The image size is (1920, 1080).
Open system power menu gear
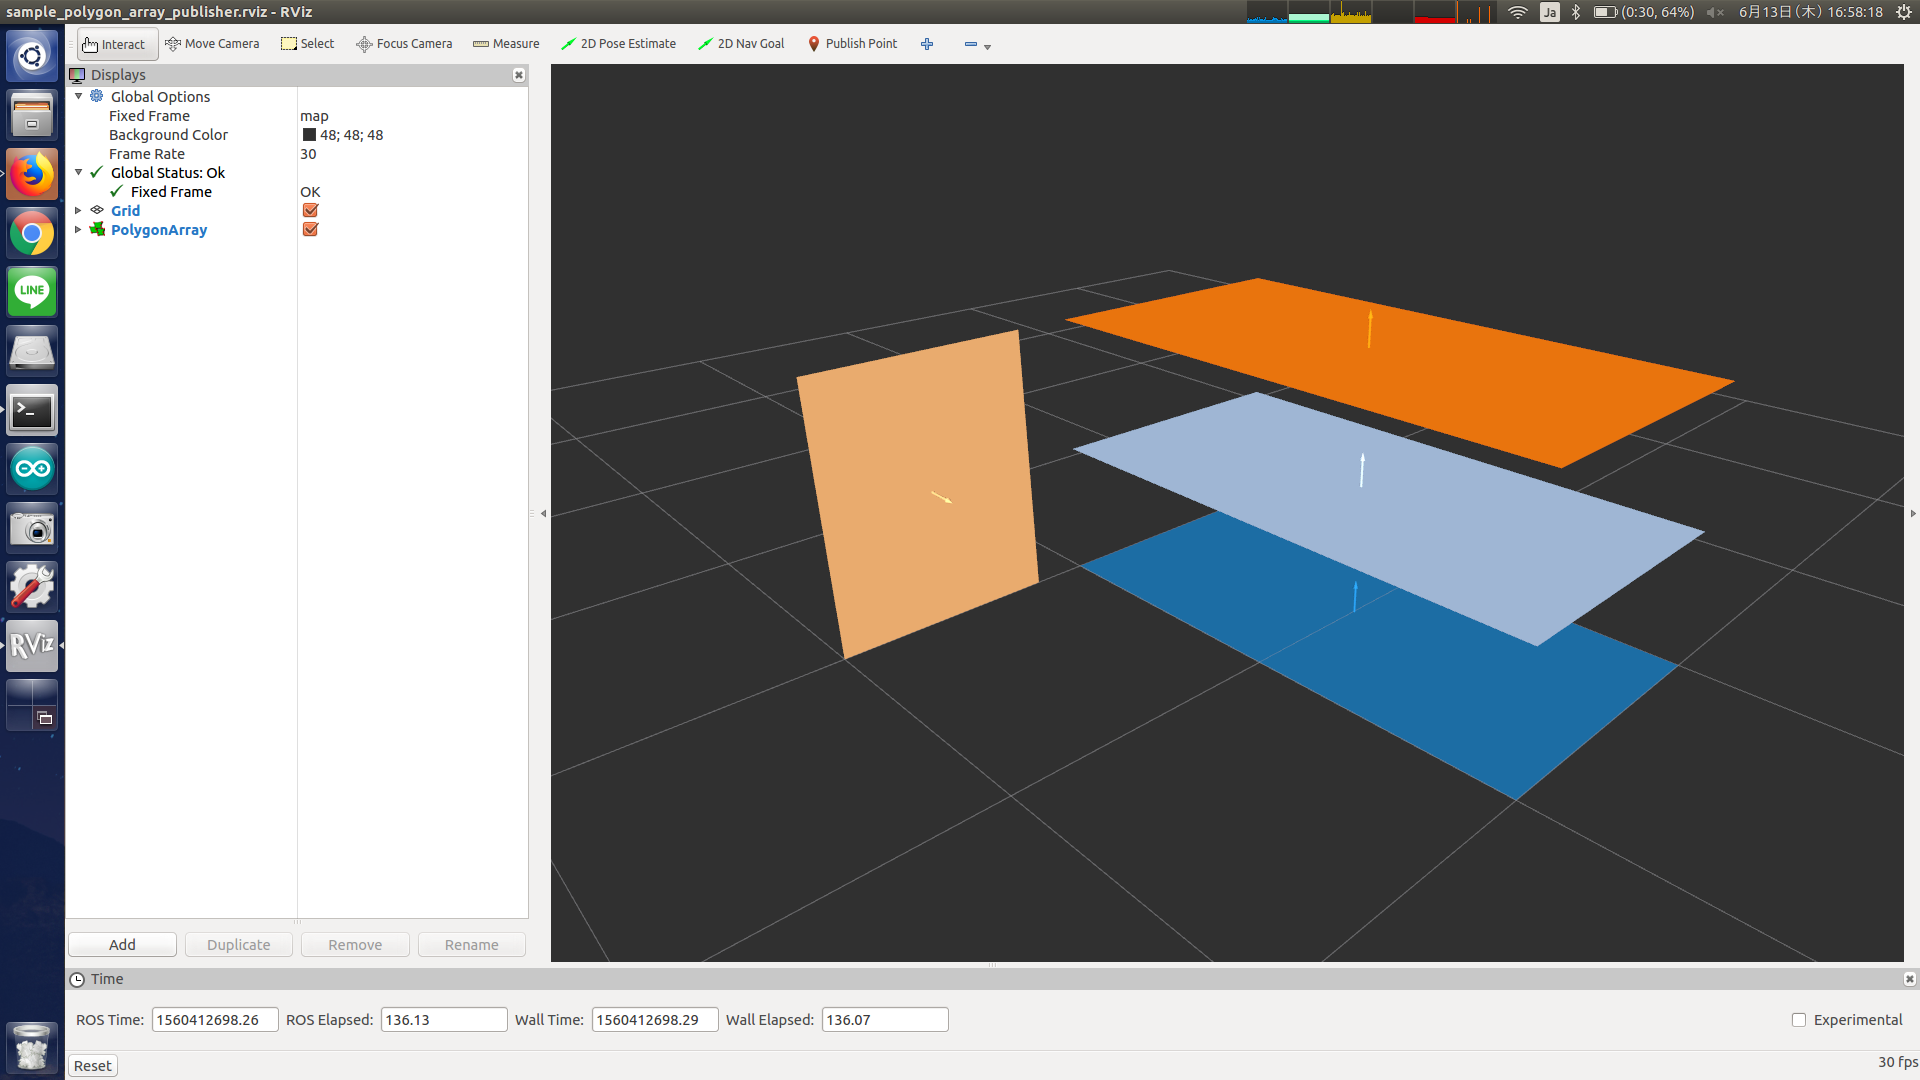1904,12
